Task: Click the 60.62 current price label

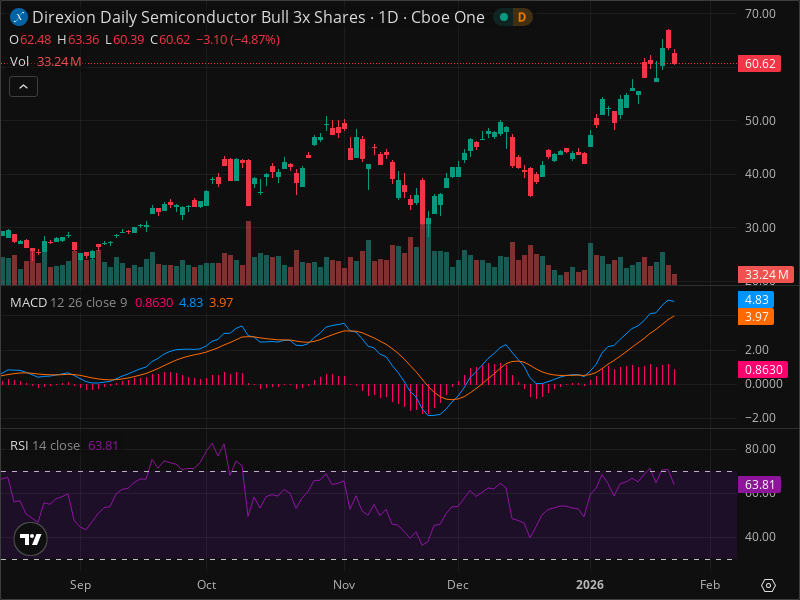Action: [759, 64]
